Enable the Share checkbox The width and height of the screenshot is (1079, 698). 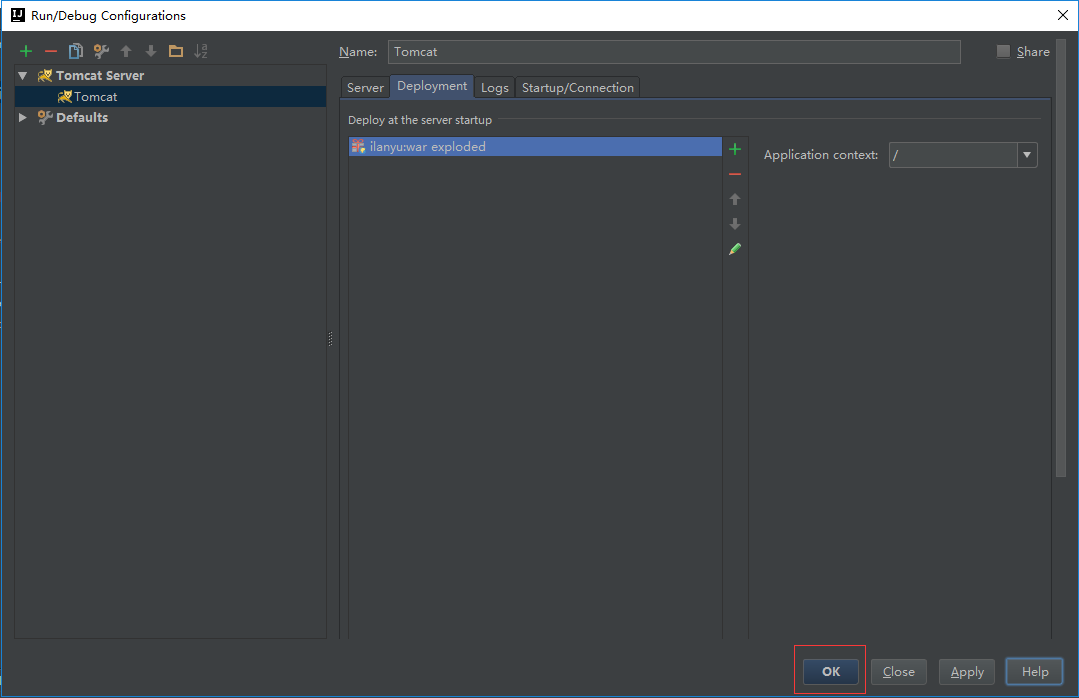click(x=1003, y=52)
